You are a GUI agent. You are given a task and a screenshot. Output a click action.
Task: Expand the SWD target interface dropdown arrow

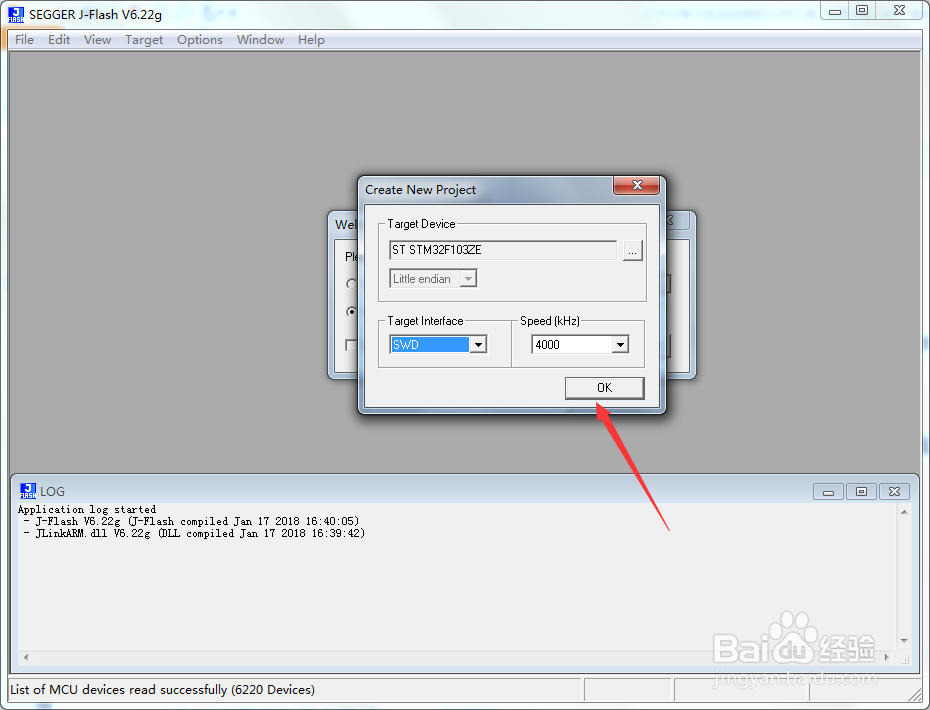(x=478, y=345)
